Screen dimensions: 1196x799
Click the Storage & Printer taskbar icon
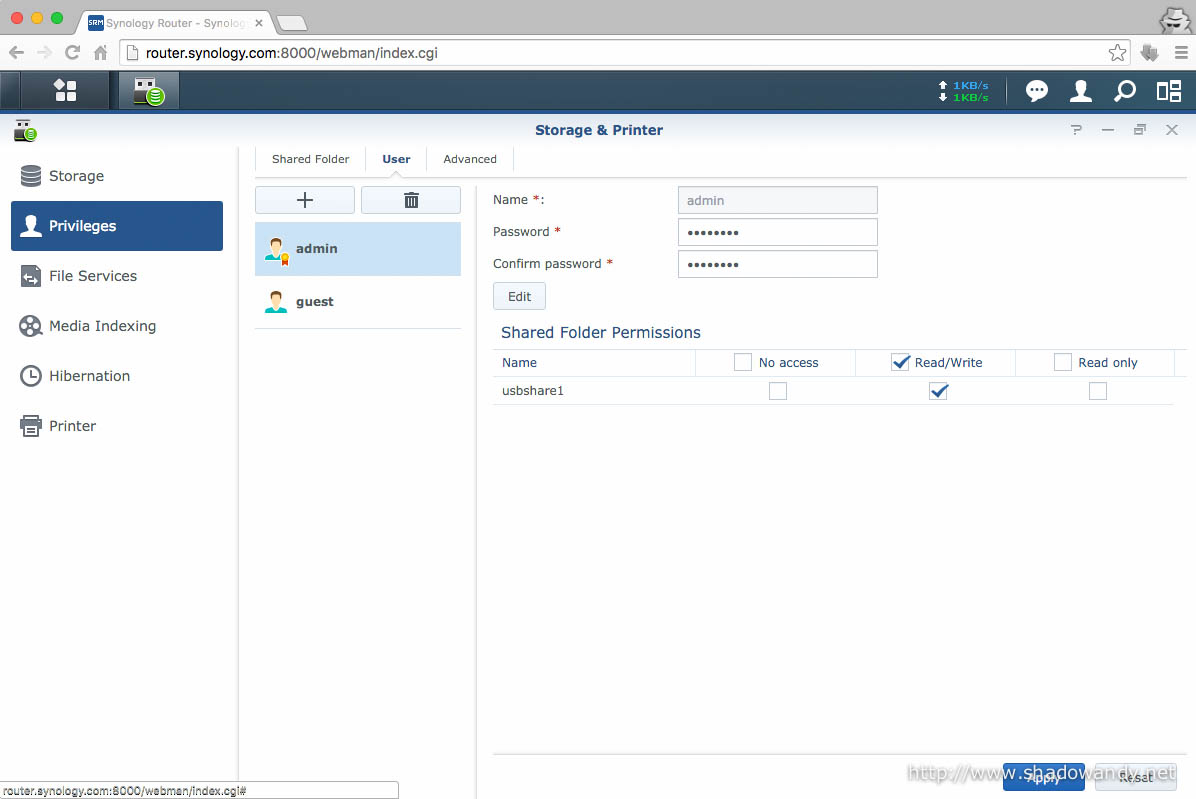click(149, 91)
